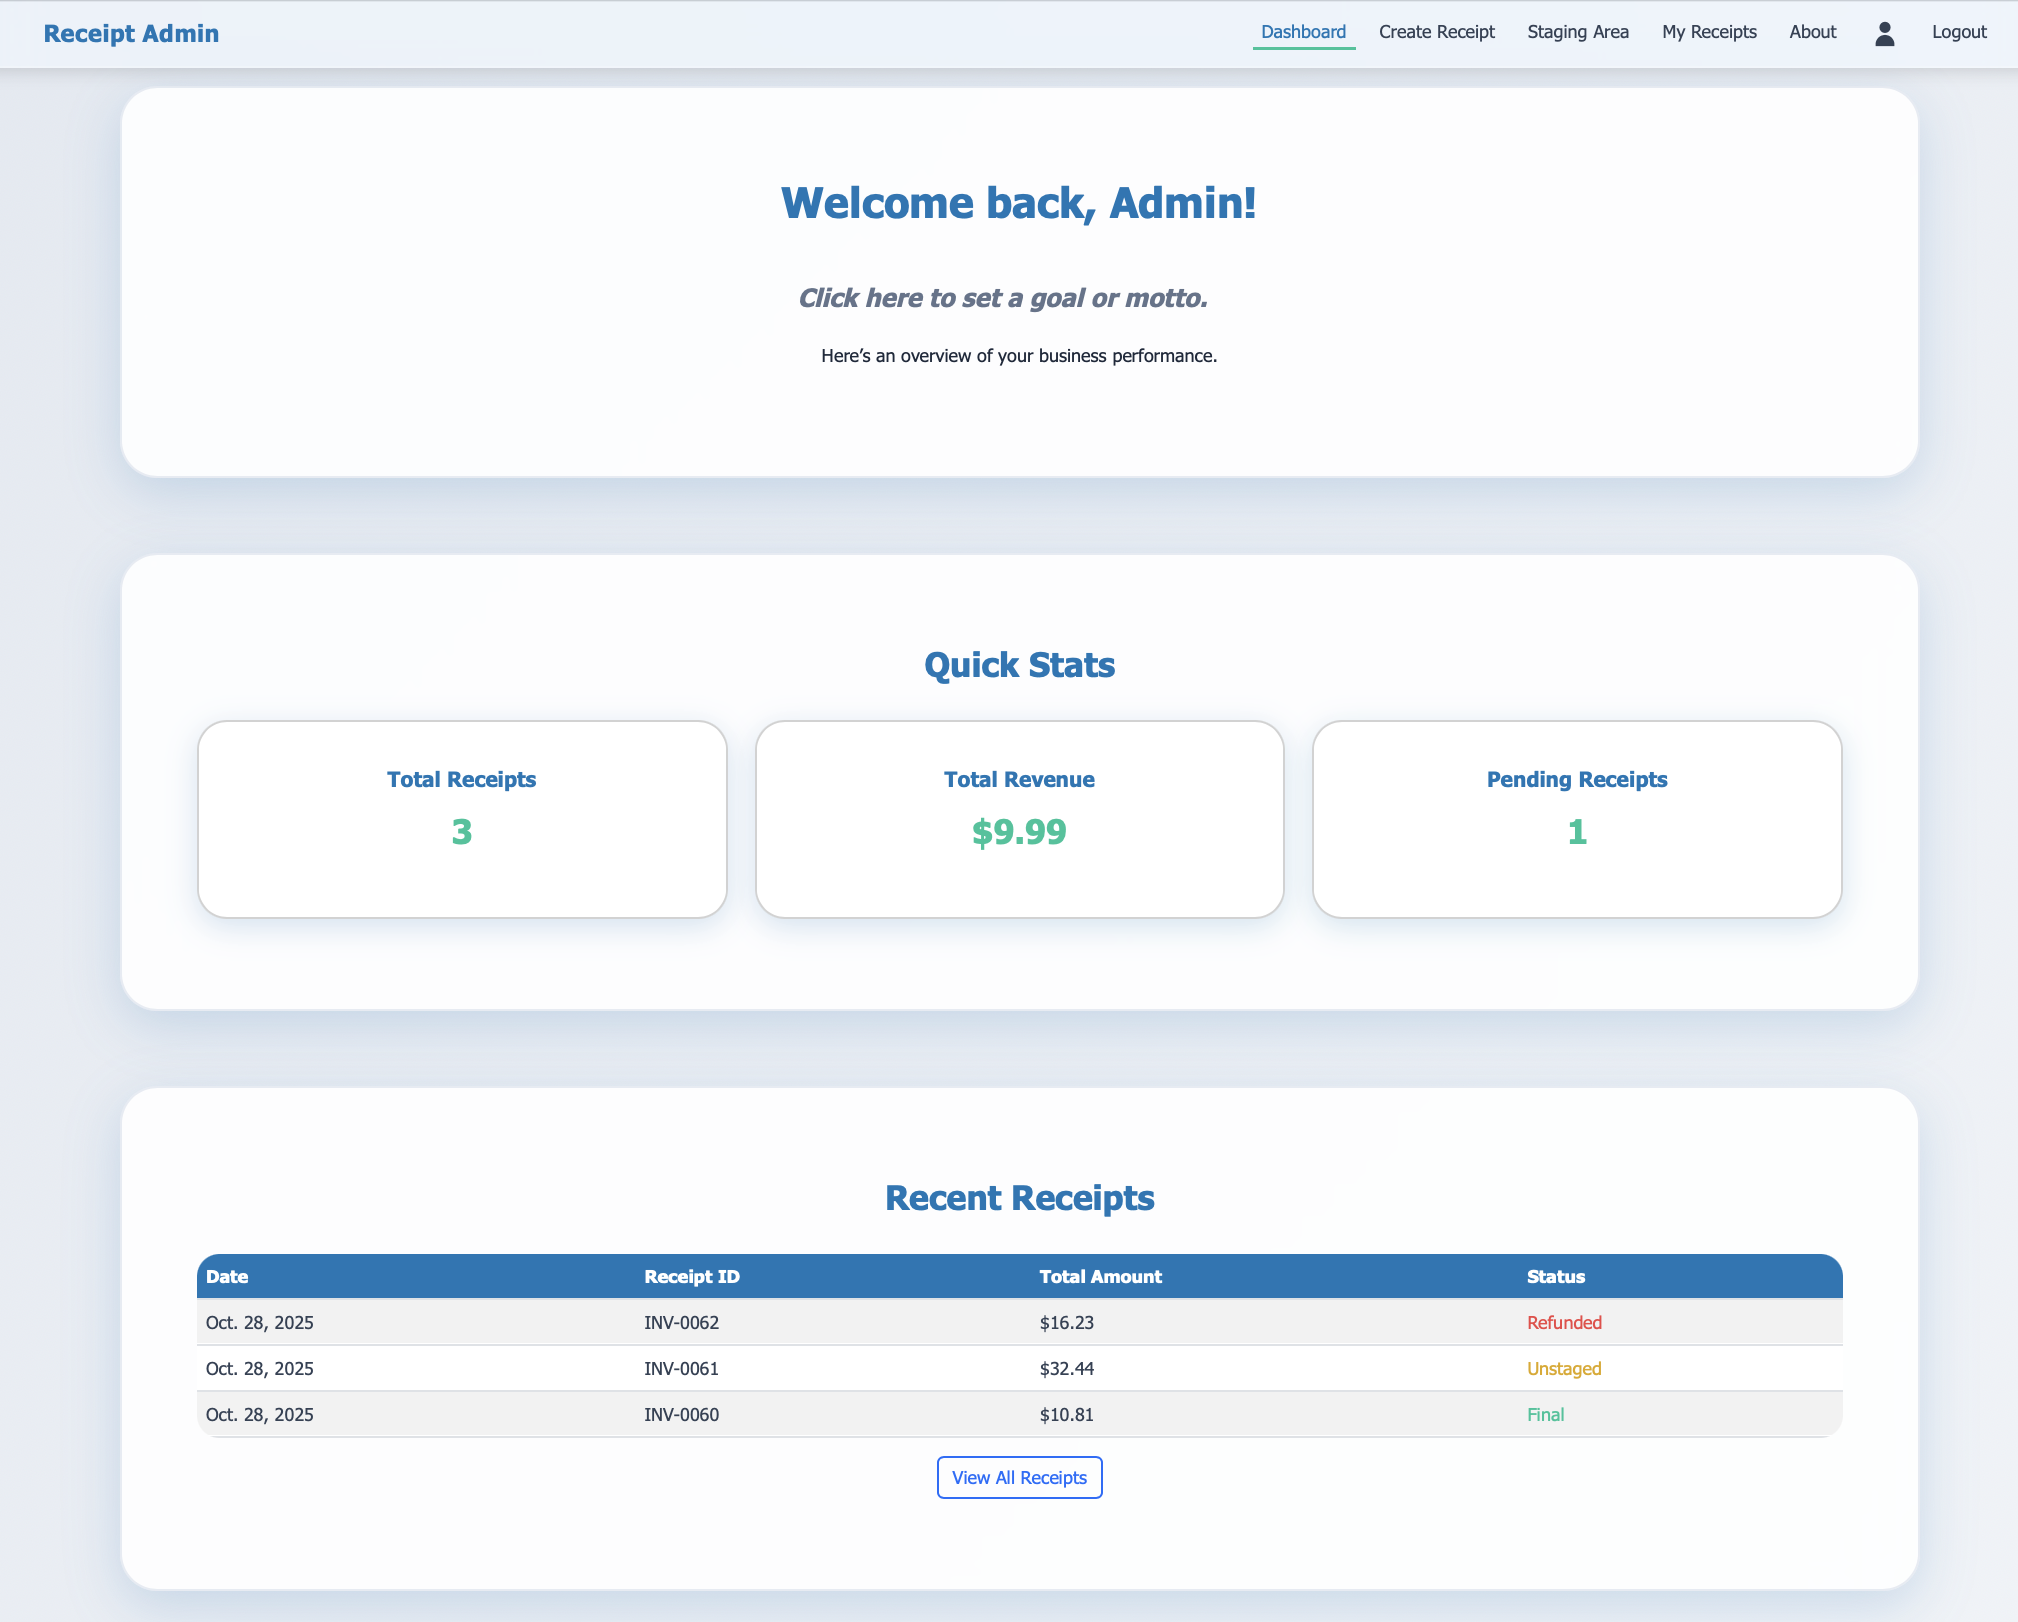This screenshot has height=1622, width=2018.
Task: Click the Receipt Admin logo
Action: (x=131, y=33)
